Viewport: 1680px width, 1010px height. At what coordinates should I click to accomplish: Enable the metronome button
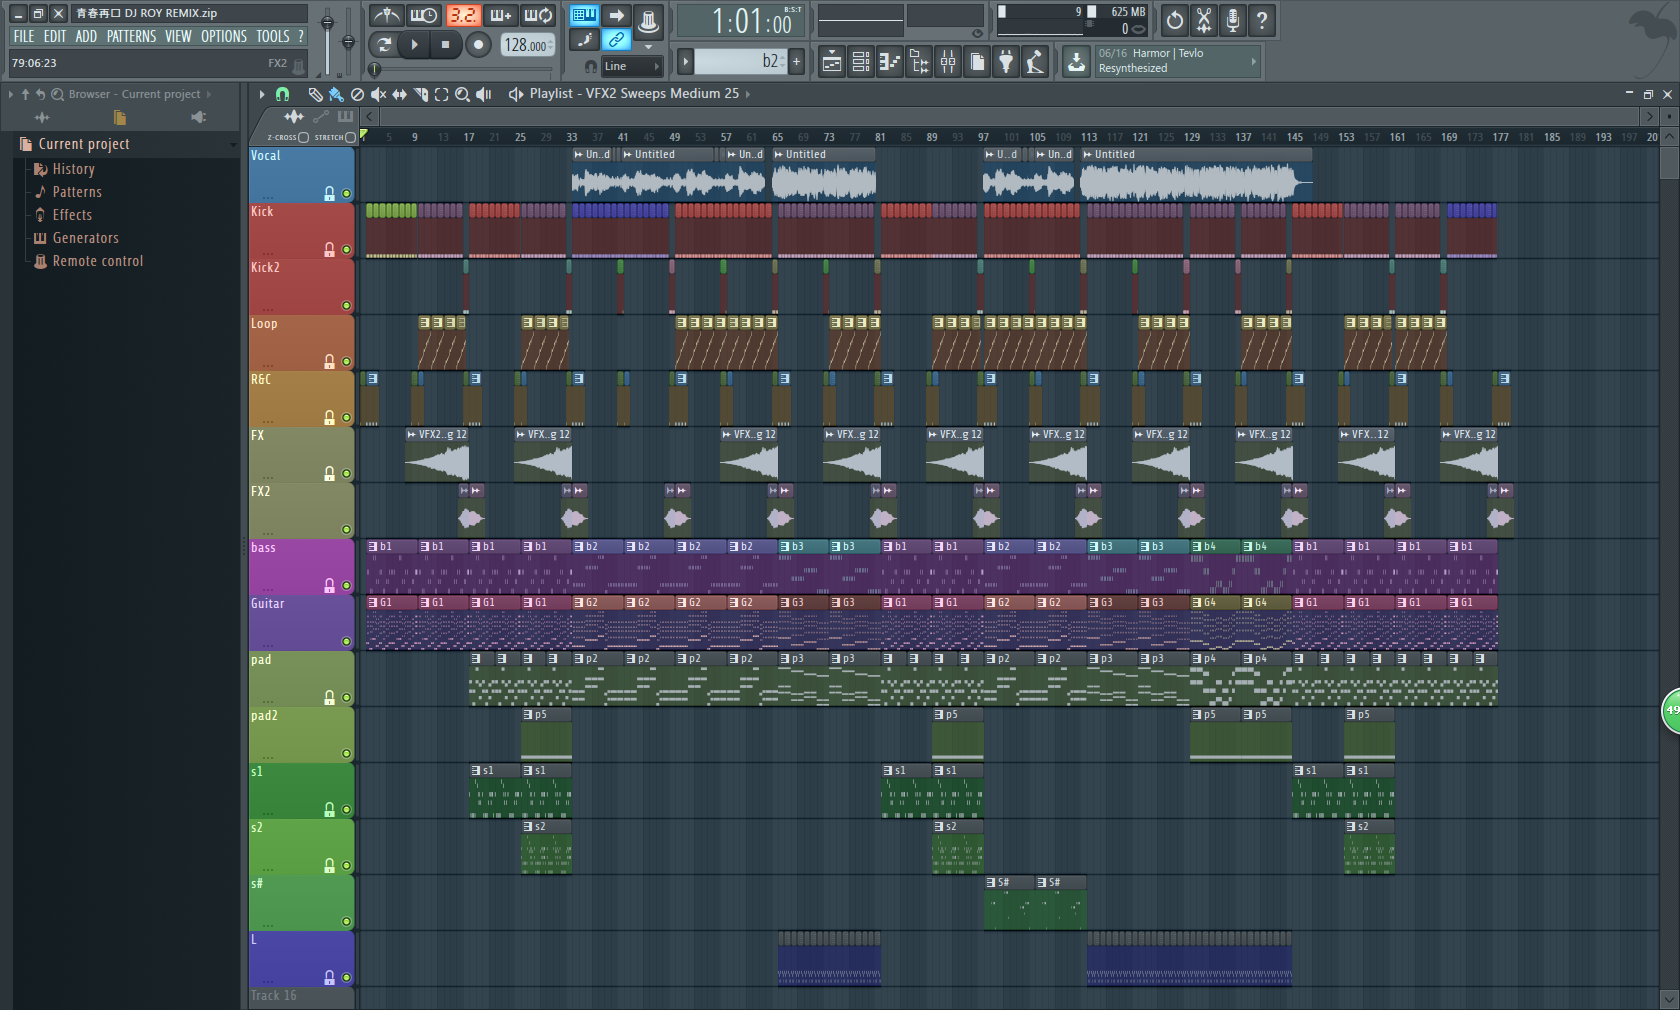pyautogui.click(x=387, y=16)
